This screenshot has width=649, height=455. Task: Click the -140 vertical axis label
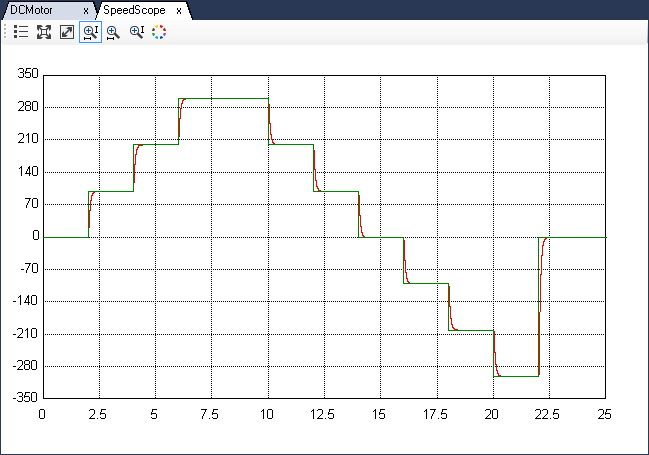(x=26, y=301)
